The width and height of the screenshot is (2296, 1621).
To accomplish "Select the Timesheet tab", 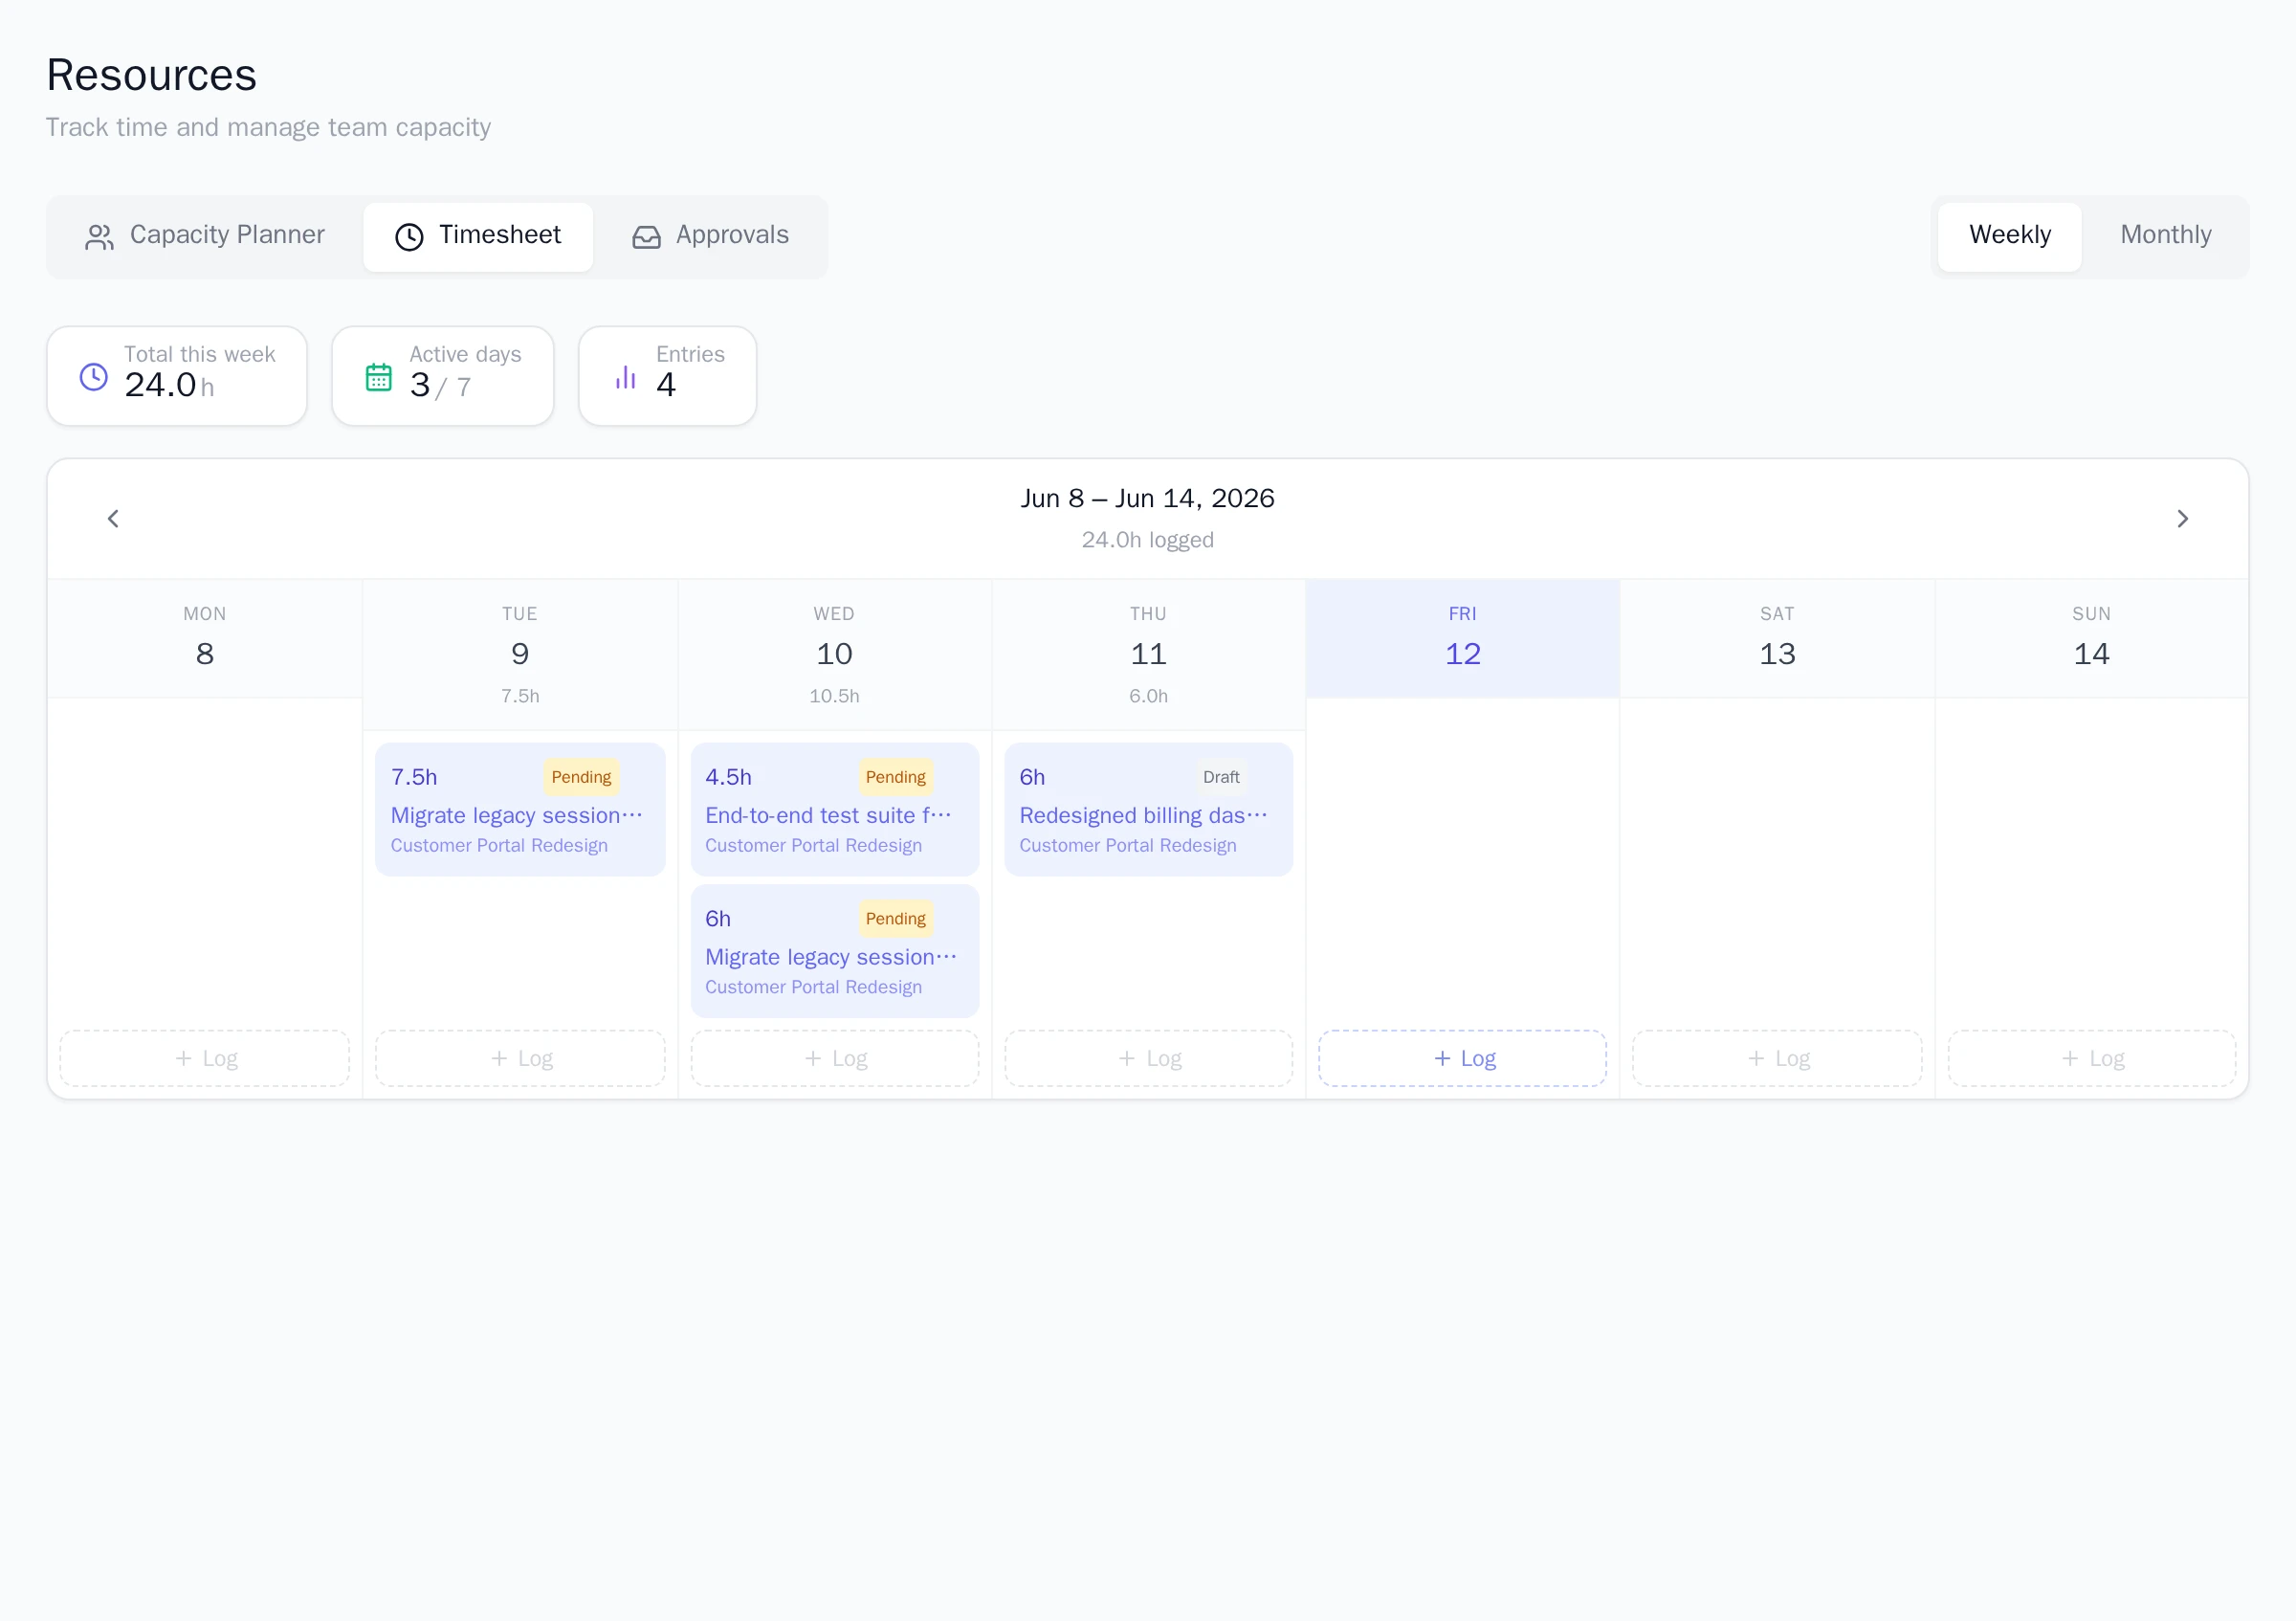I will click(x=478, y=236).
